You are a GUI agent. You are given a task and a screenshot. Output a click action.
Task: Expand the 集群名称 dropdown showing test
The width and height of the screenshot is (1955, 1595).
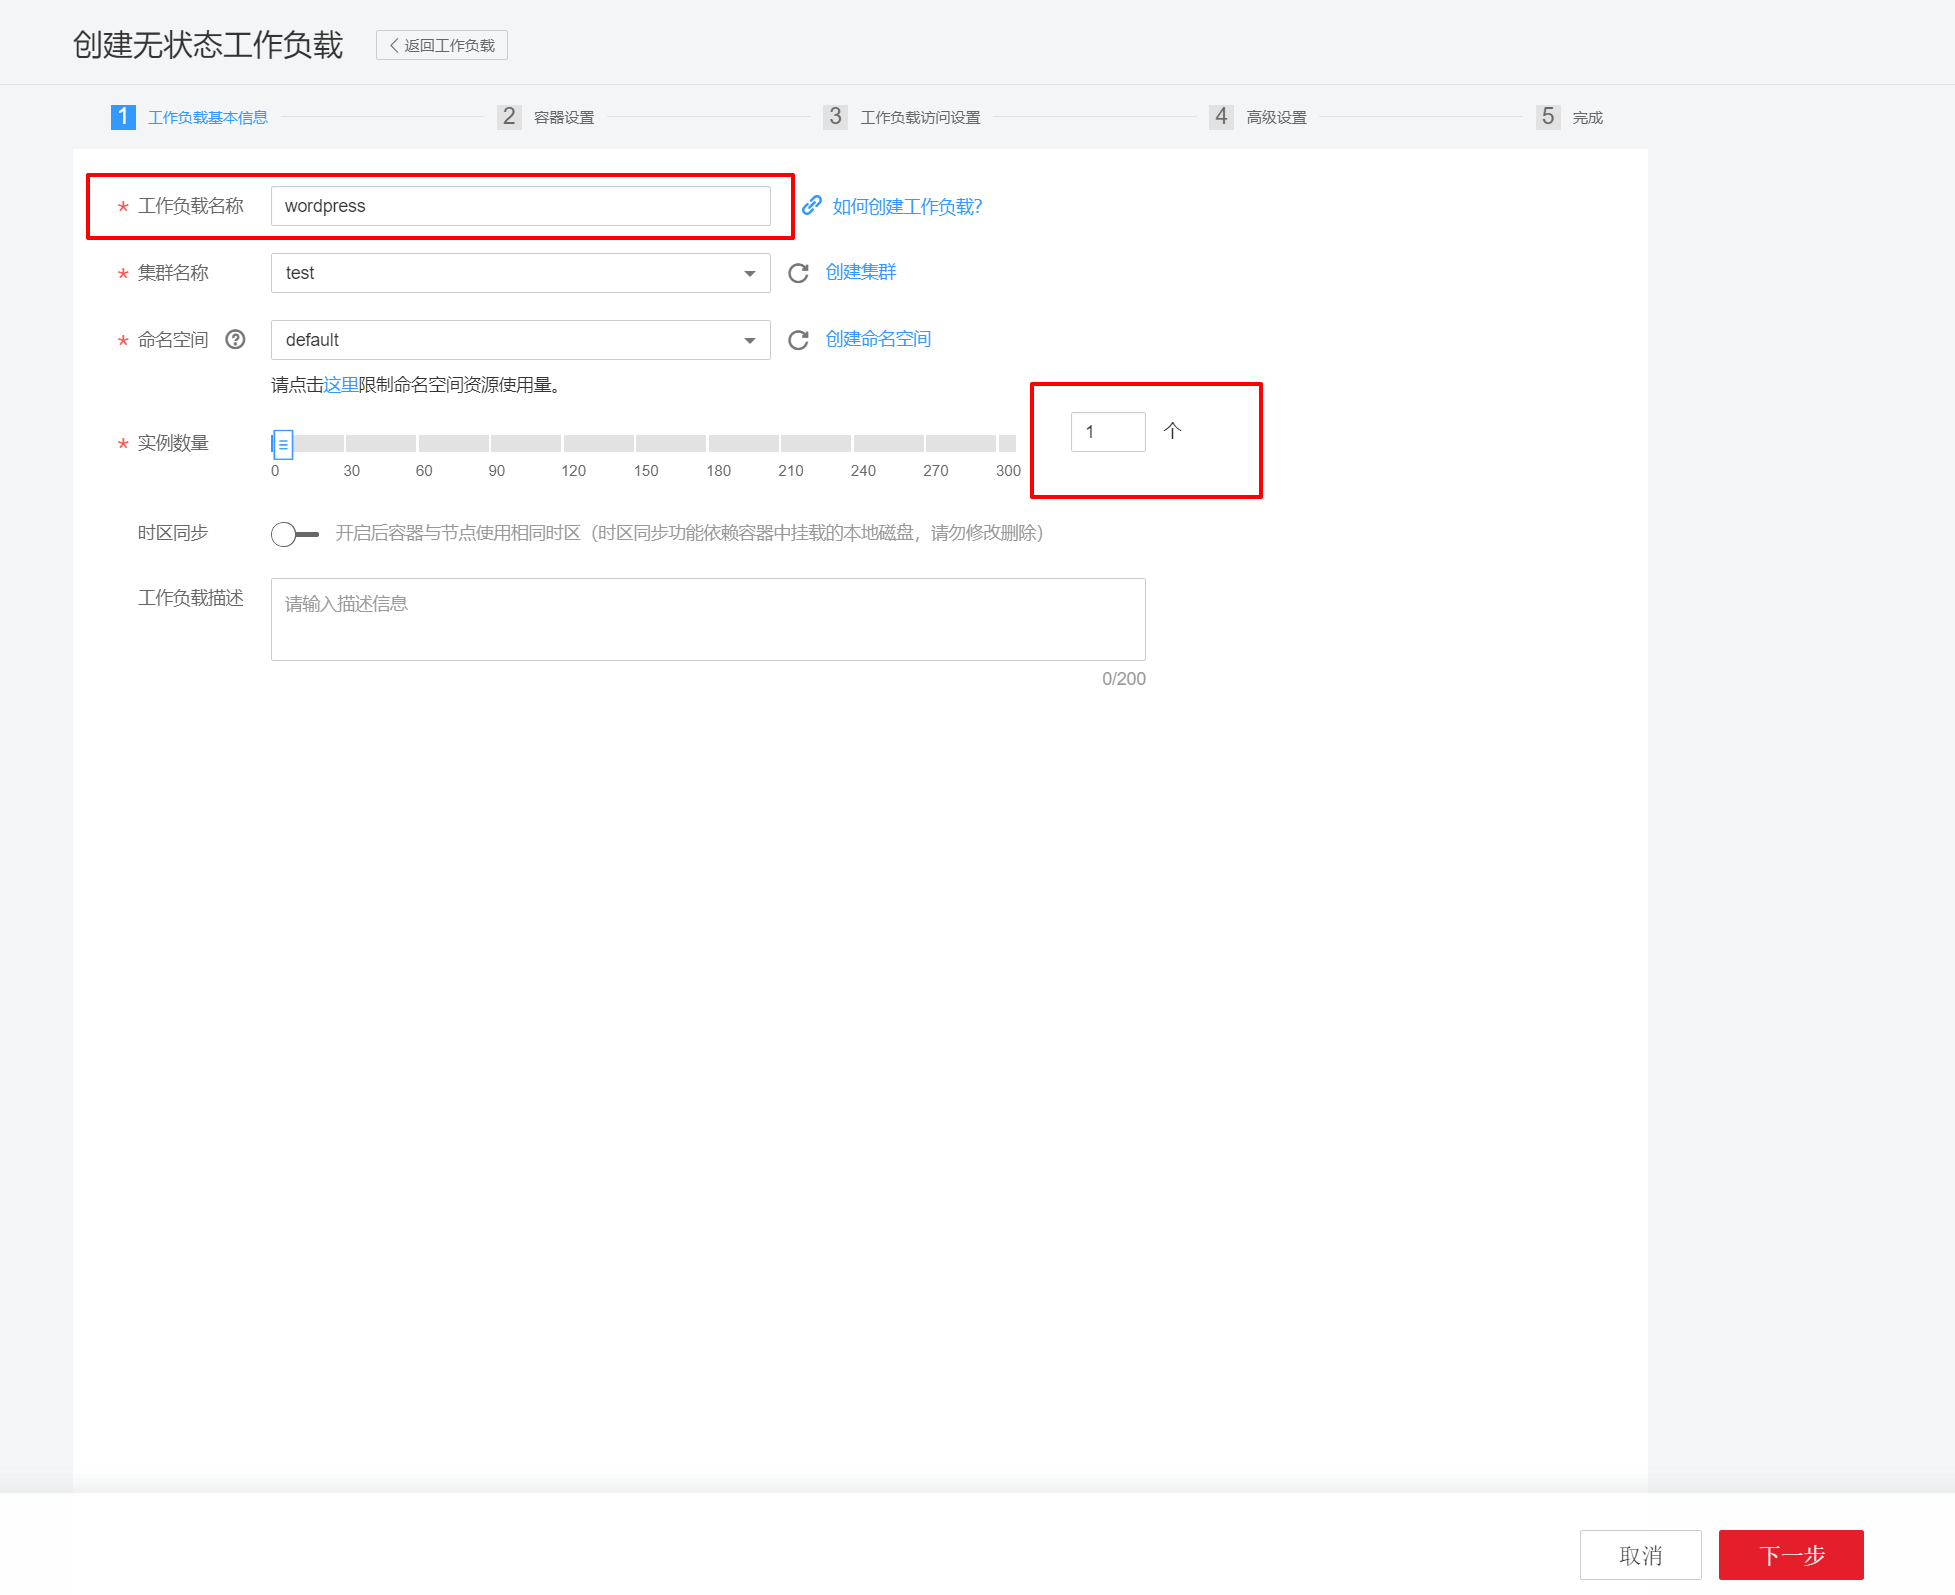520,273
